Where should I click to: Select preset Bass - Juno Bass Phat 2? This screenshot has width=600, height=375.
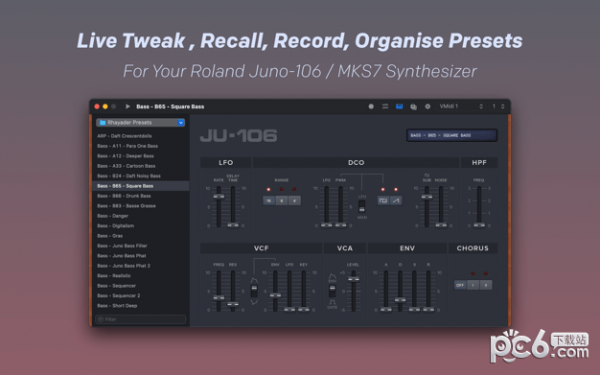pos(140,266)
